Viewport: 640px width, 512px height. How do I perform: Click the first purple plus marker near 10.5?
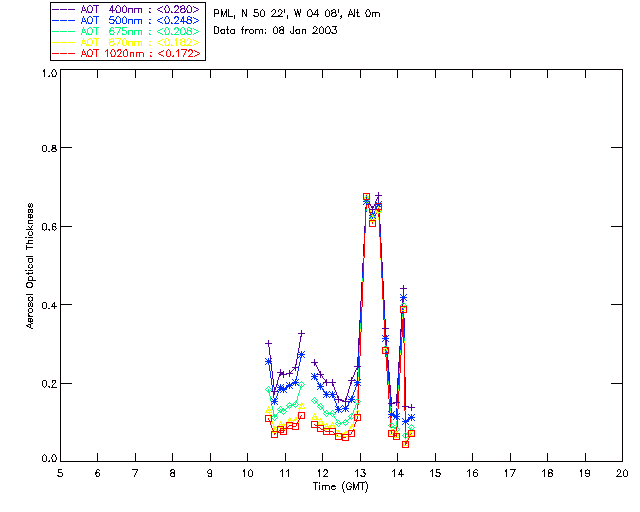click(x=268, y=343)
